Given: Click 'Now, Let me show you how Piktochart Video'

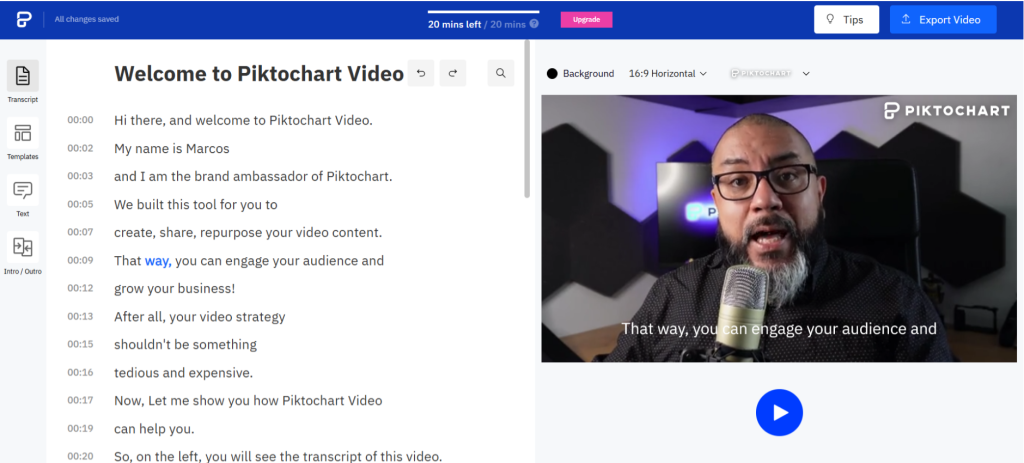Looking at the screenshot, I should [248, 400].
